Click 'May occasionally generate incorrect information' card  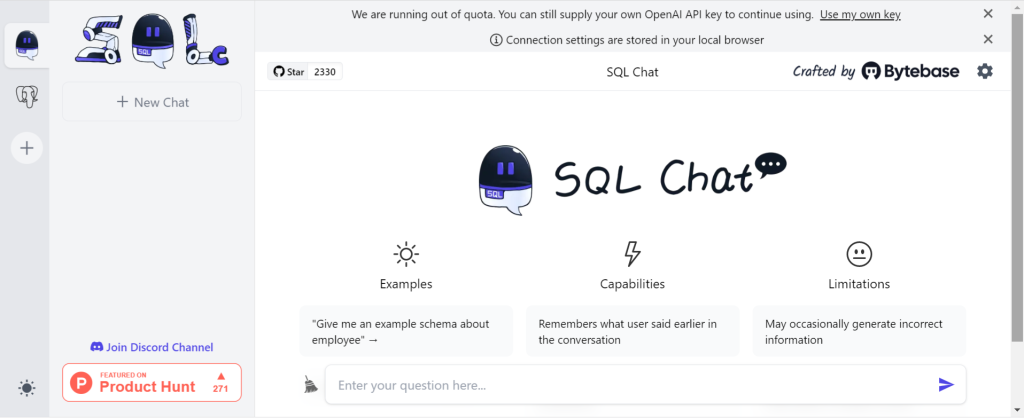[859, 332]
